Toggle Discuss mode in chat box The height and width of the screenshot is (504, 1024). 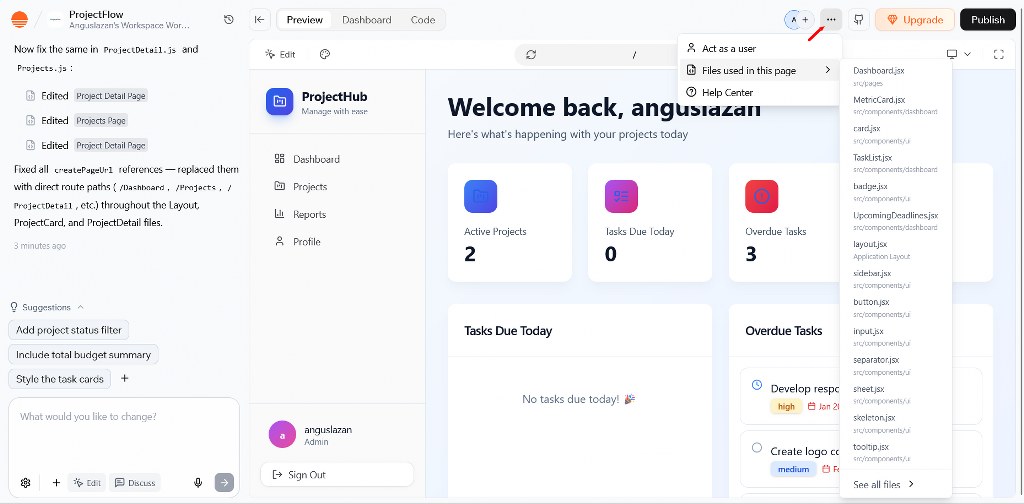[135, 482]
